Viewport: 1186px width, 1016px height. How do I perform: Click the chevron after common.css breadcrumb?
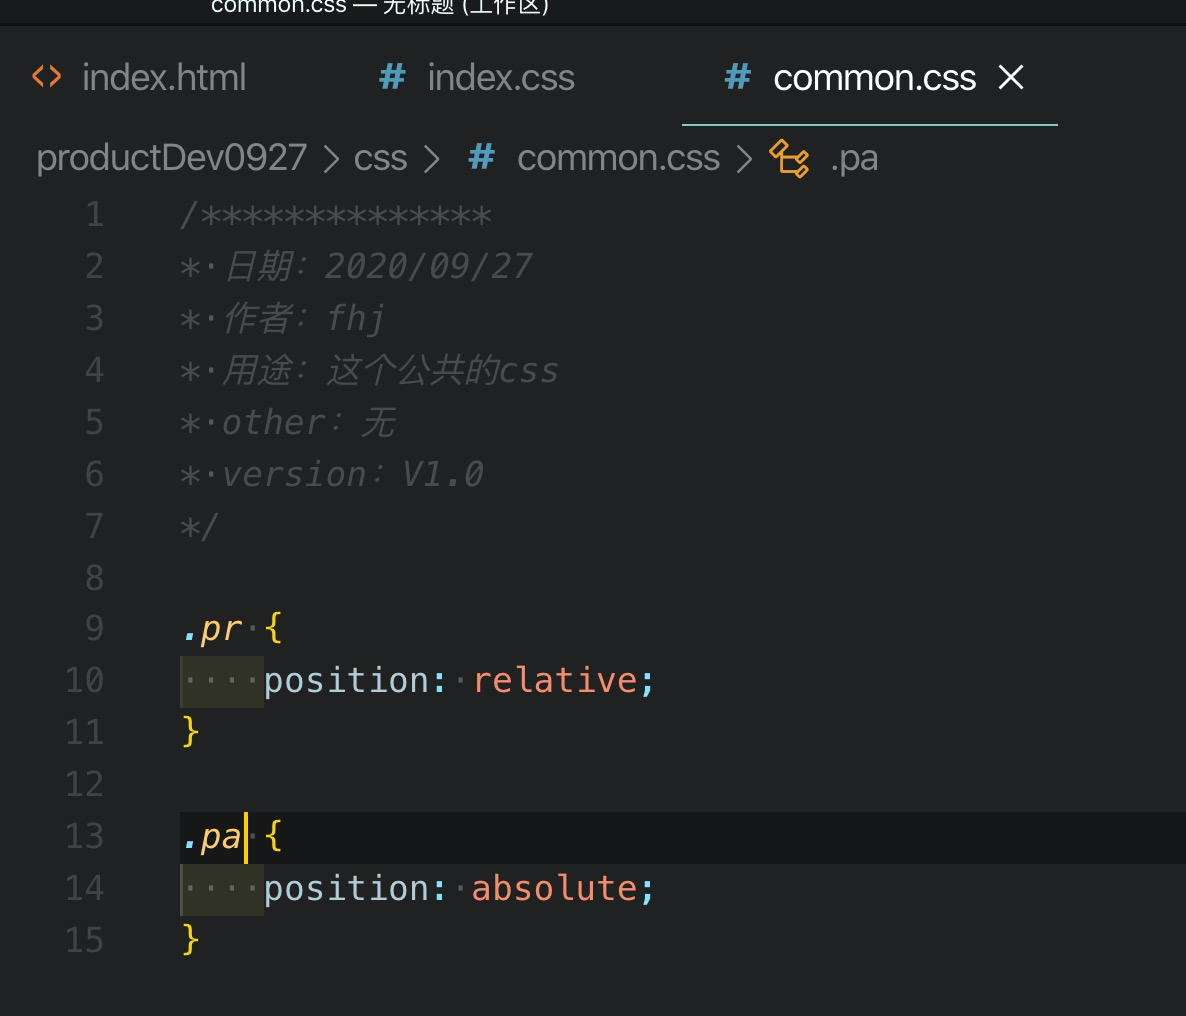[745, 159]
